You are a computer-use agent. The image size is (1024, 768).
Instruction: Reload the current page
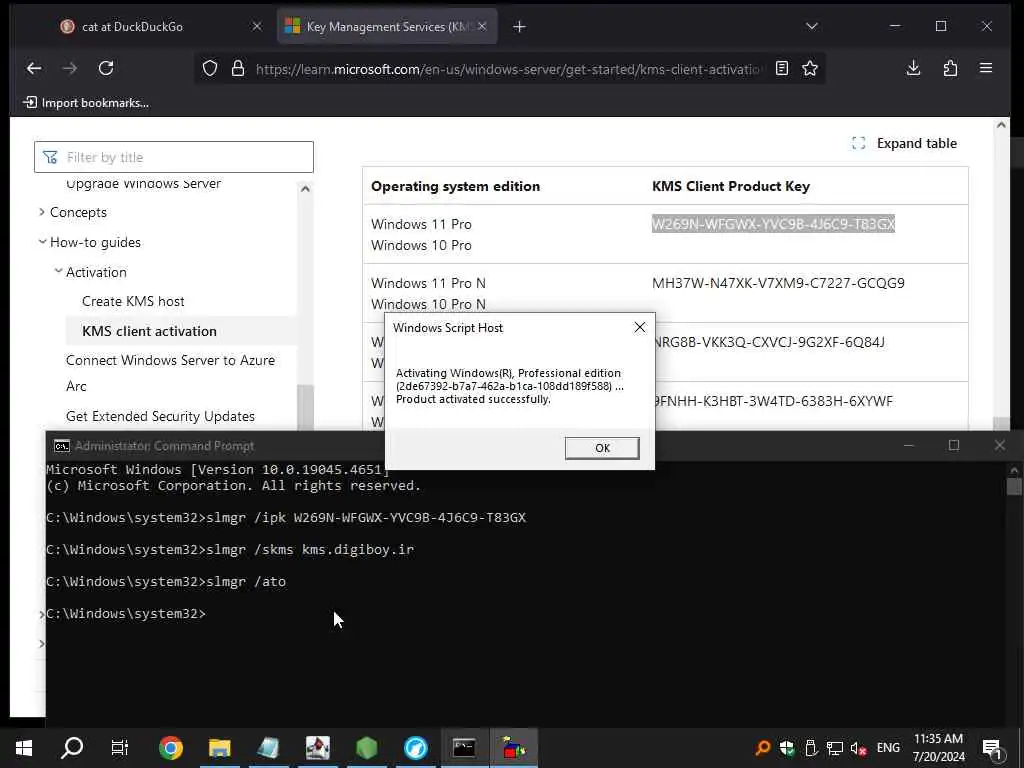[106, 68]
